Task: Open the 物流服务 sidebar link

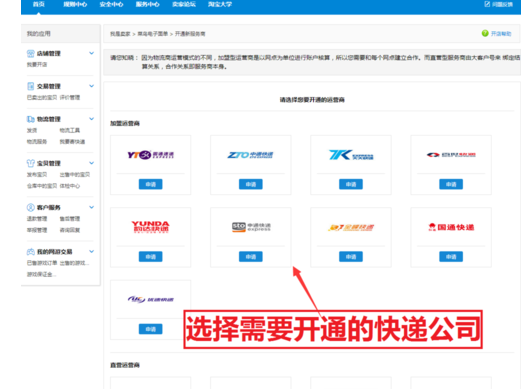Action: coord(37,142)
